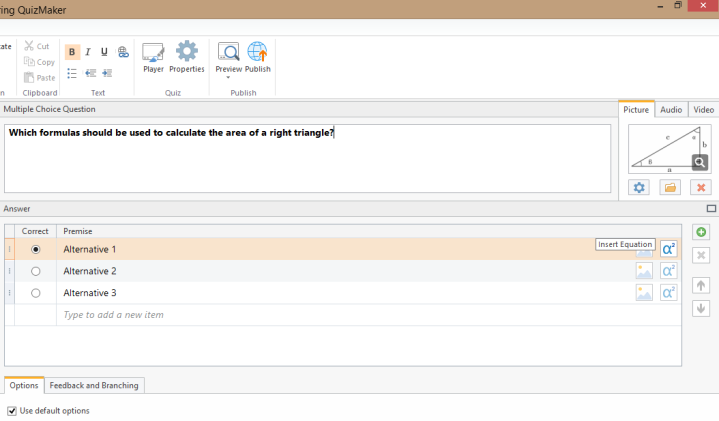Grab the drag handle of Alternative 3 row
The image size is (719, 421).
10,293
